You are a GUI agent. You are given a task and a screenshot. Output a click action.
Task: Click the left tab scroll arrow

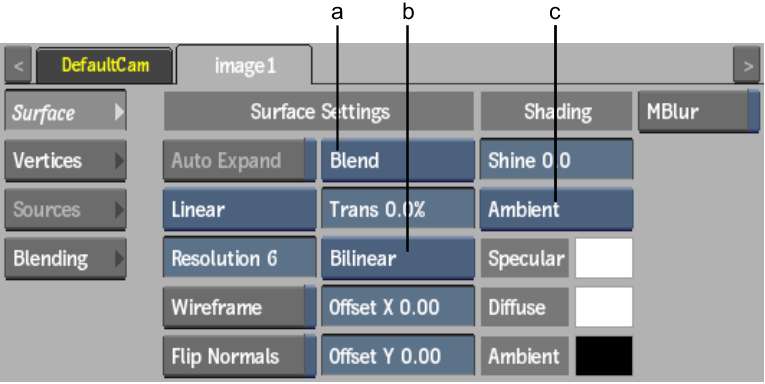pos(19,65)
